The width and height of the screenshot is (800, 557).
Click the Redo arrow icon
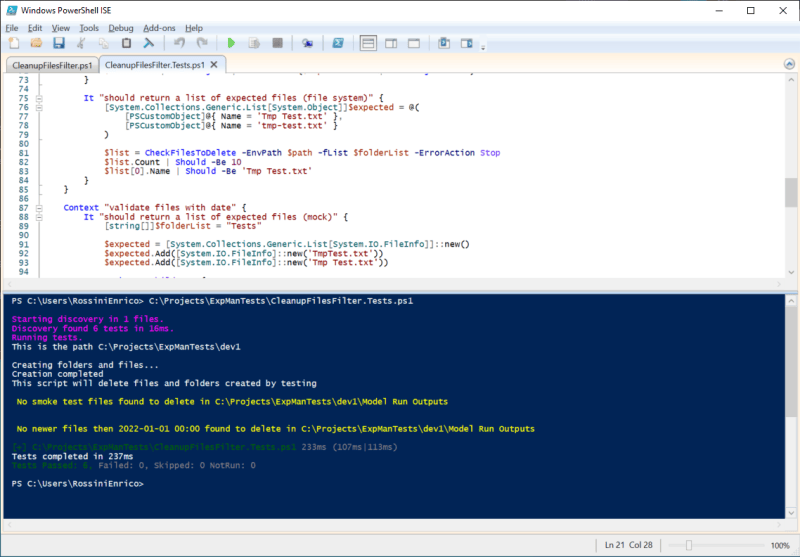202,43
